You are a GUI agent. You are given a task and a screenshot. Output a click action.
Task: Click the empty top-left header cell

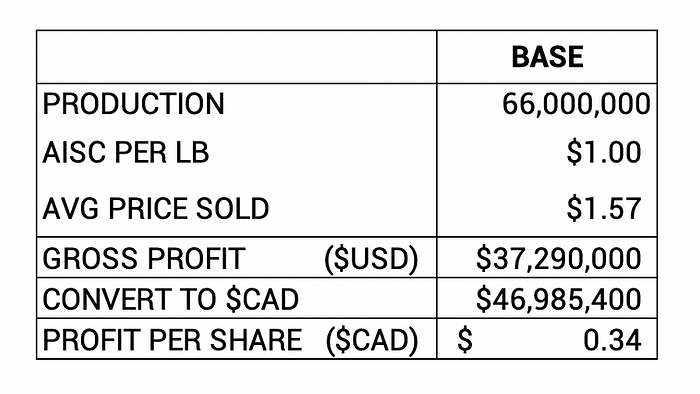pos(237,57)
